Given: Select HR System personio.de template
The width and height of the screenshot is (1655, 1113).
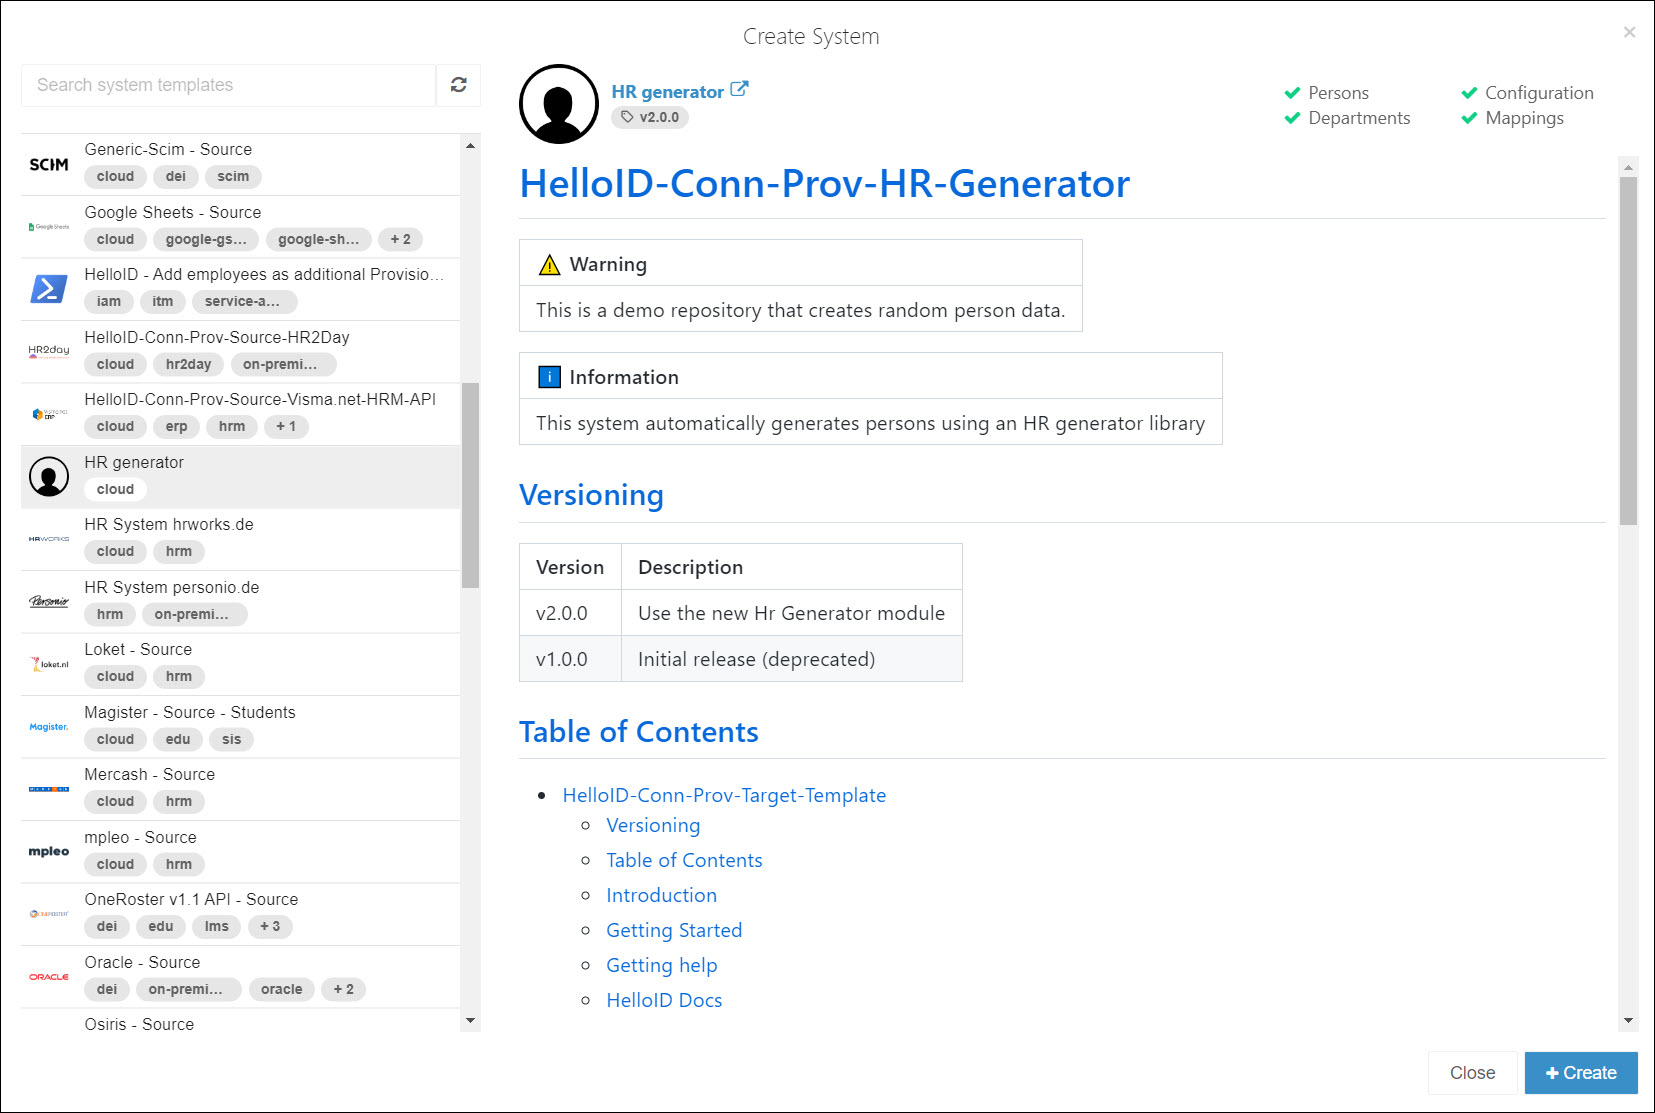Looking at the screenshot, I should click(240, 601).
